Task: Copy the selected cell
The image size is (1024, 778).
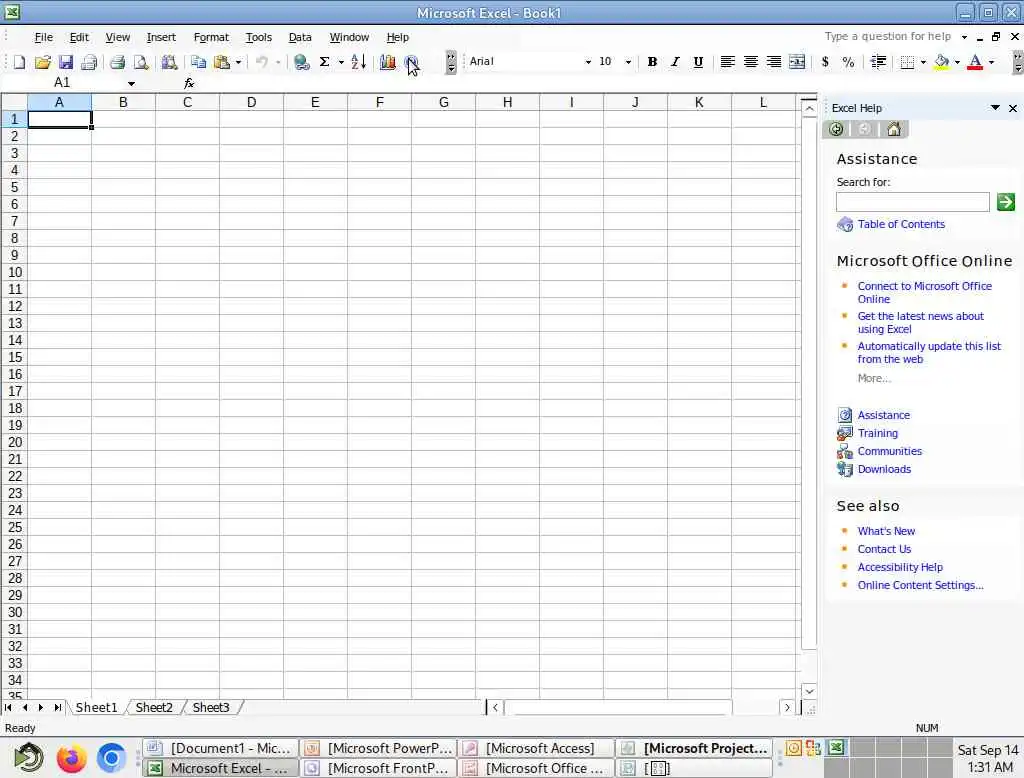Action: [x=199, y=62]
